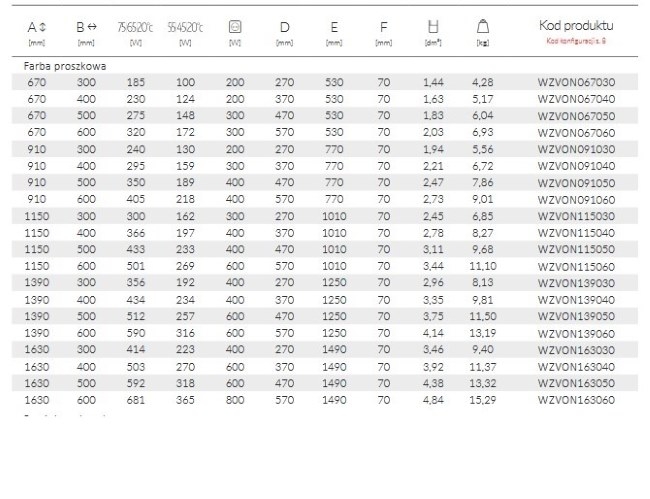Click capacity value 3,44
Screen dimensions: 650x499
point(433,266)
